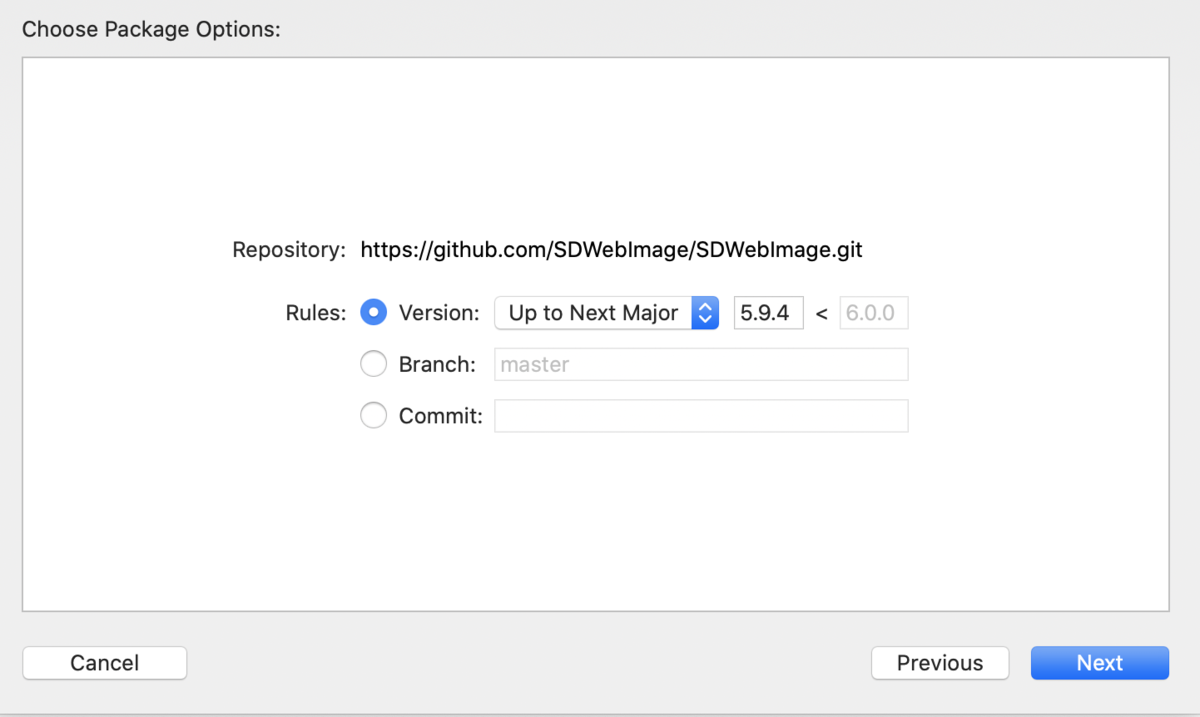Click the Repository label
Viewport: 1200px width, 717px height.
pyautogui.click(x=289, y=250)
